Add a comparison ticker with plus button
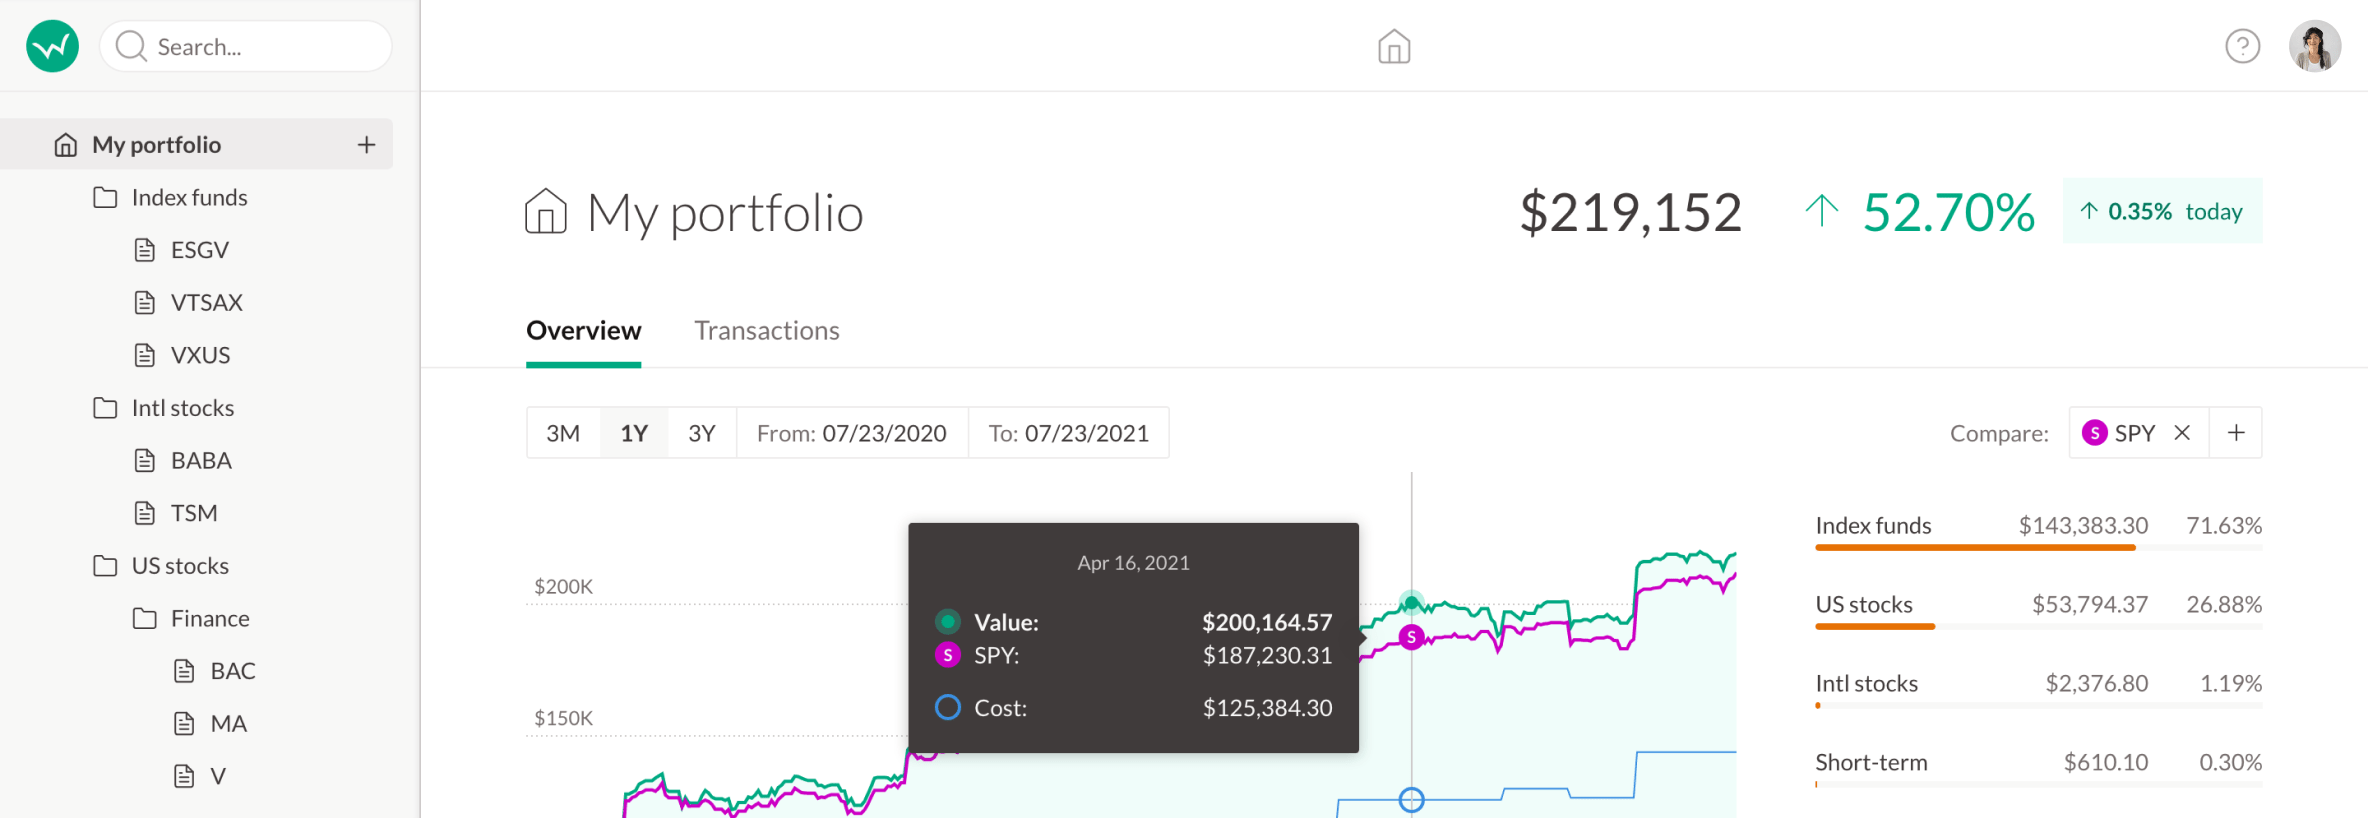Viewport: 2368px width, 818px height. point(2236,433)
